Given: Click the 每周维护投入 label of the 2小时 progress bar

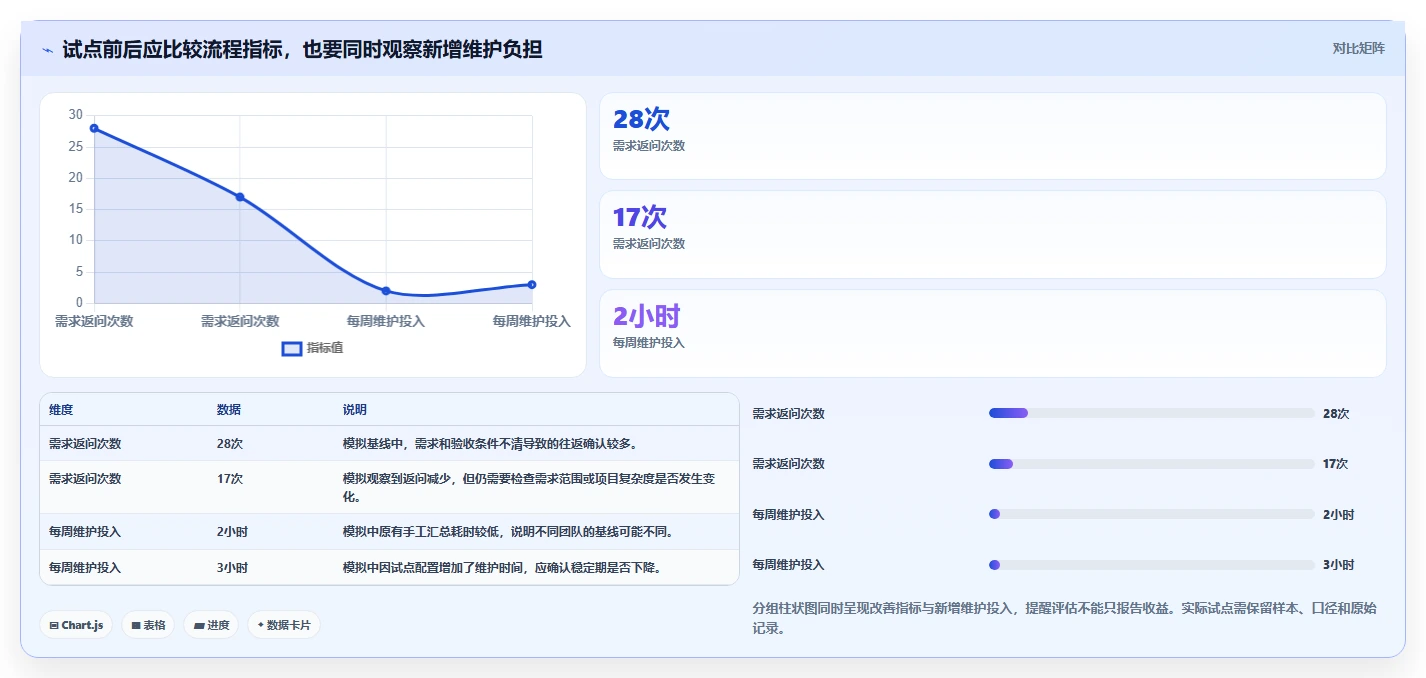Looking at the screenshot, I should click(789, 514).
